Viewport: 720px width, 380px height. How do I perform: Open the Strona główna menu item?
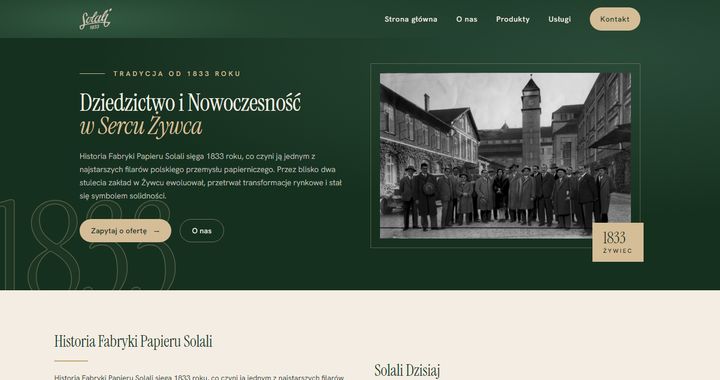point(411,19)
